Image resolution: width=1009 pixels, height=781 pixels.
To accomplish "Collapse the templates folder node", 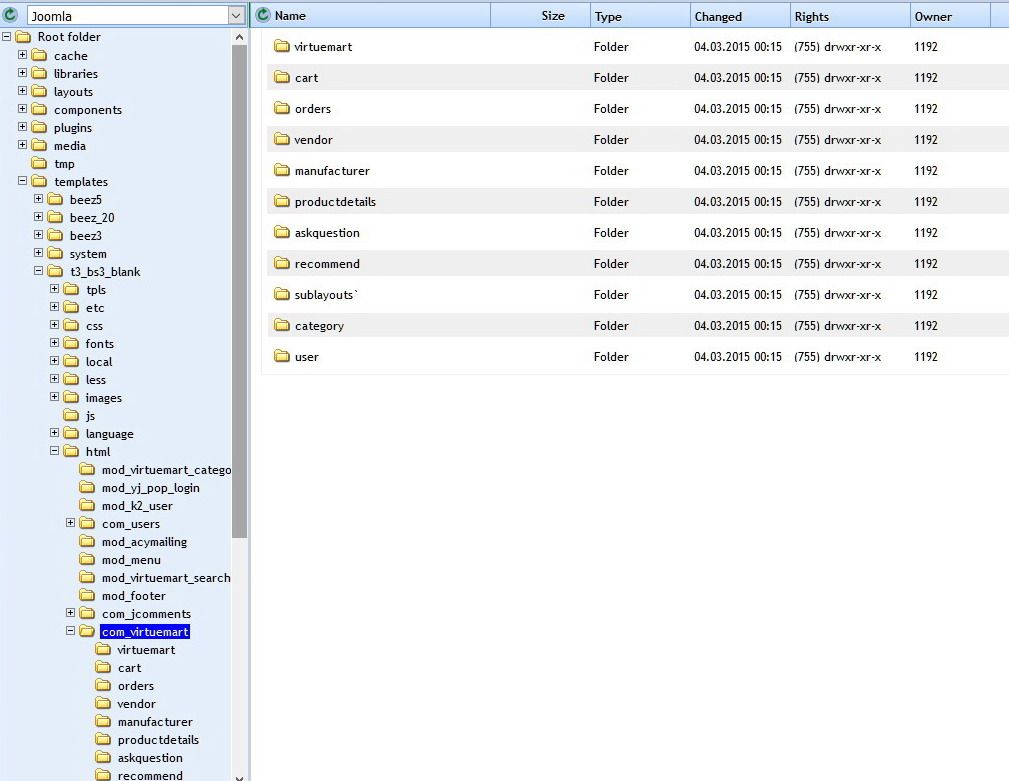I will 23,181.
